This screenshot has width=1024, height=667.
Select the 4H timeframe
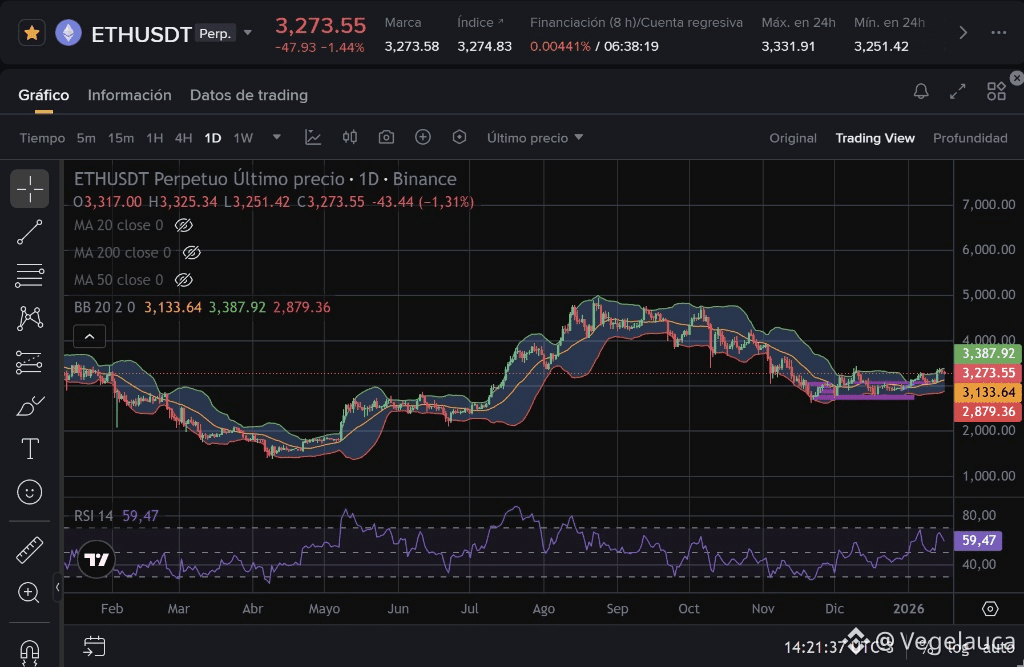(183, 138)
